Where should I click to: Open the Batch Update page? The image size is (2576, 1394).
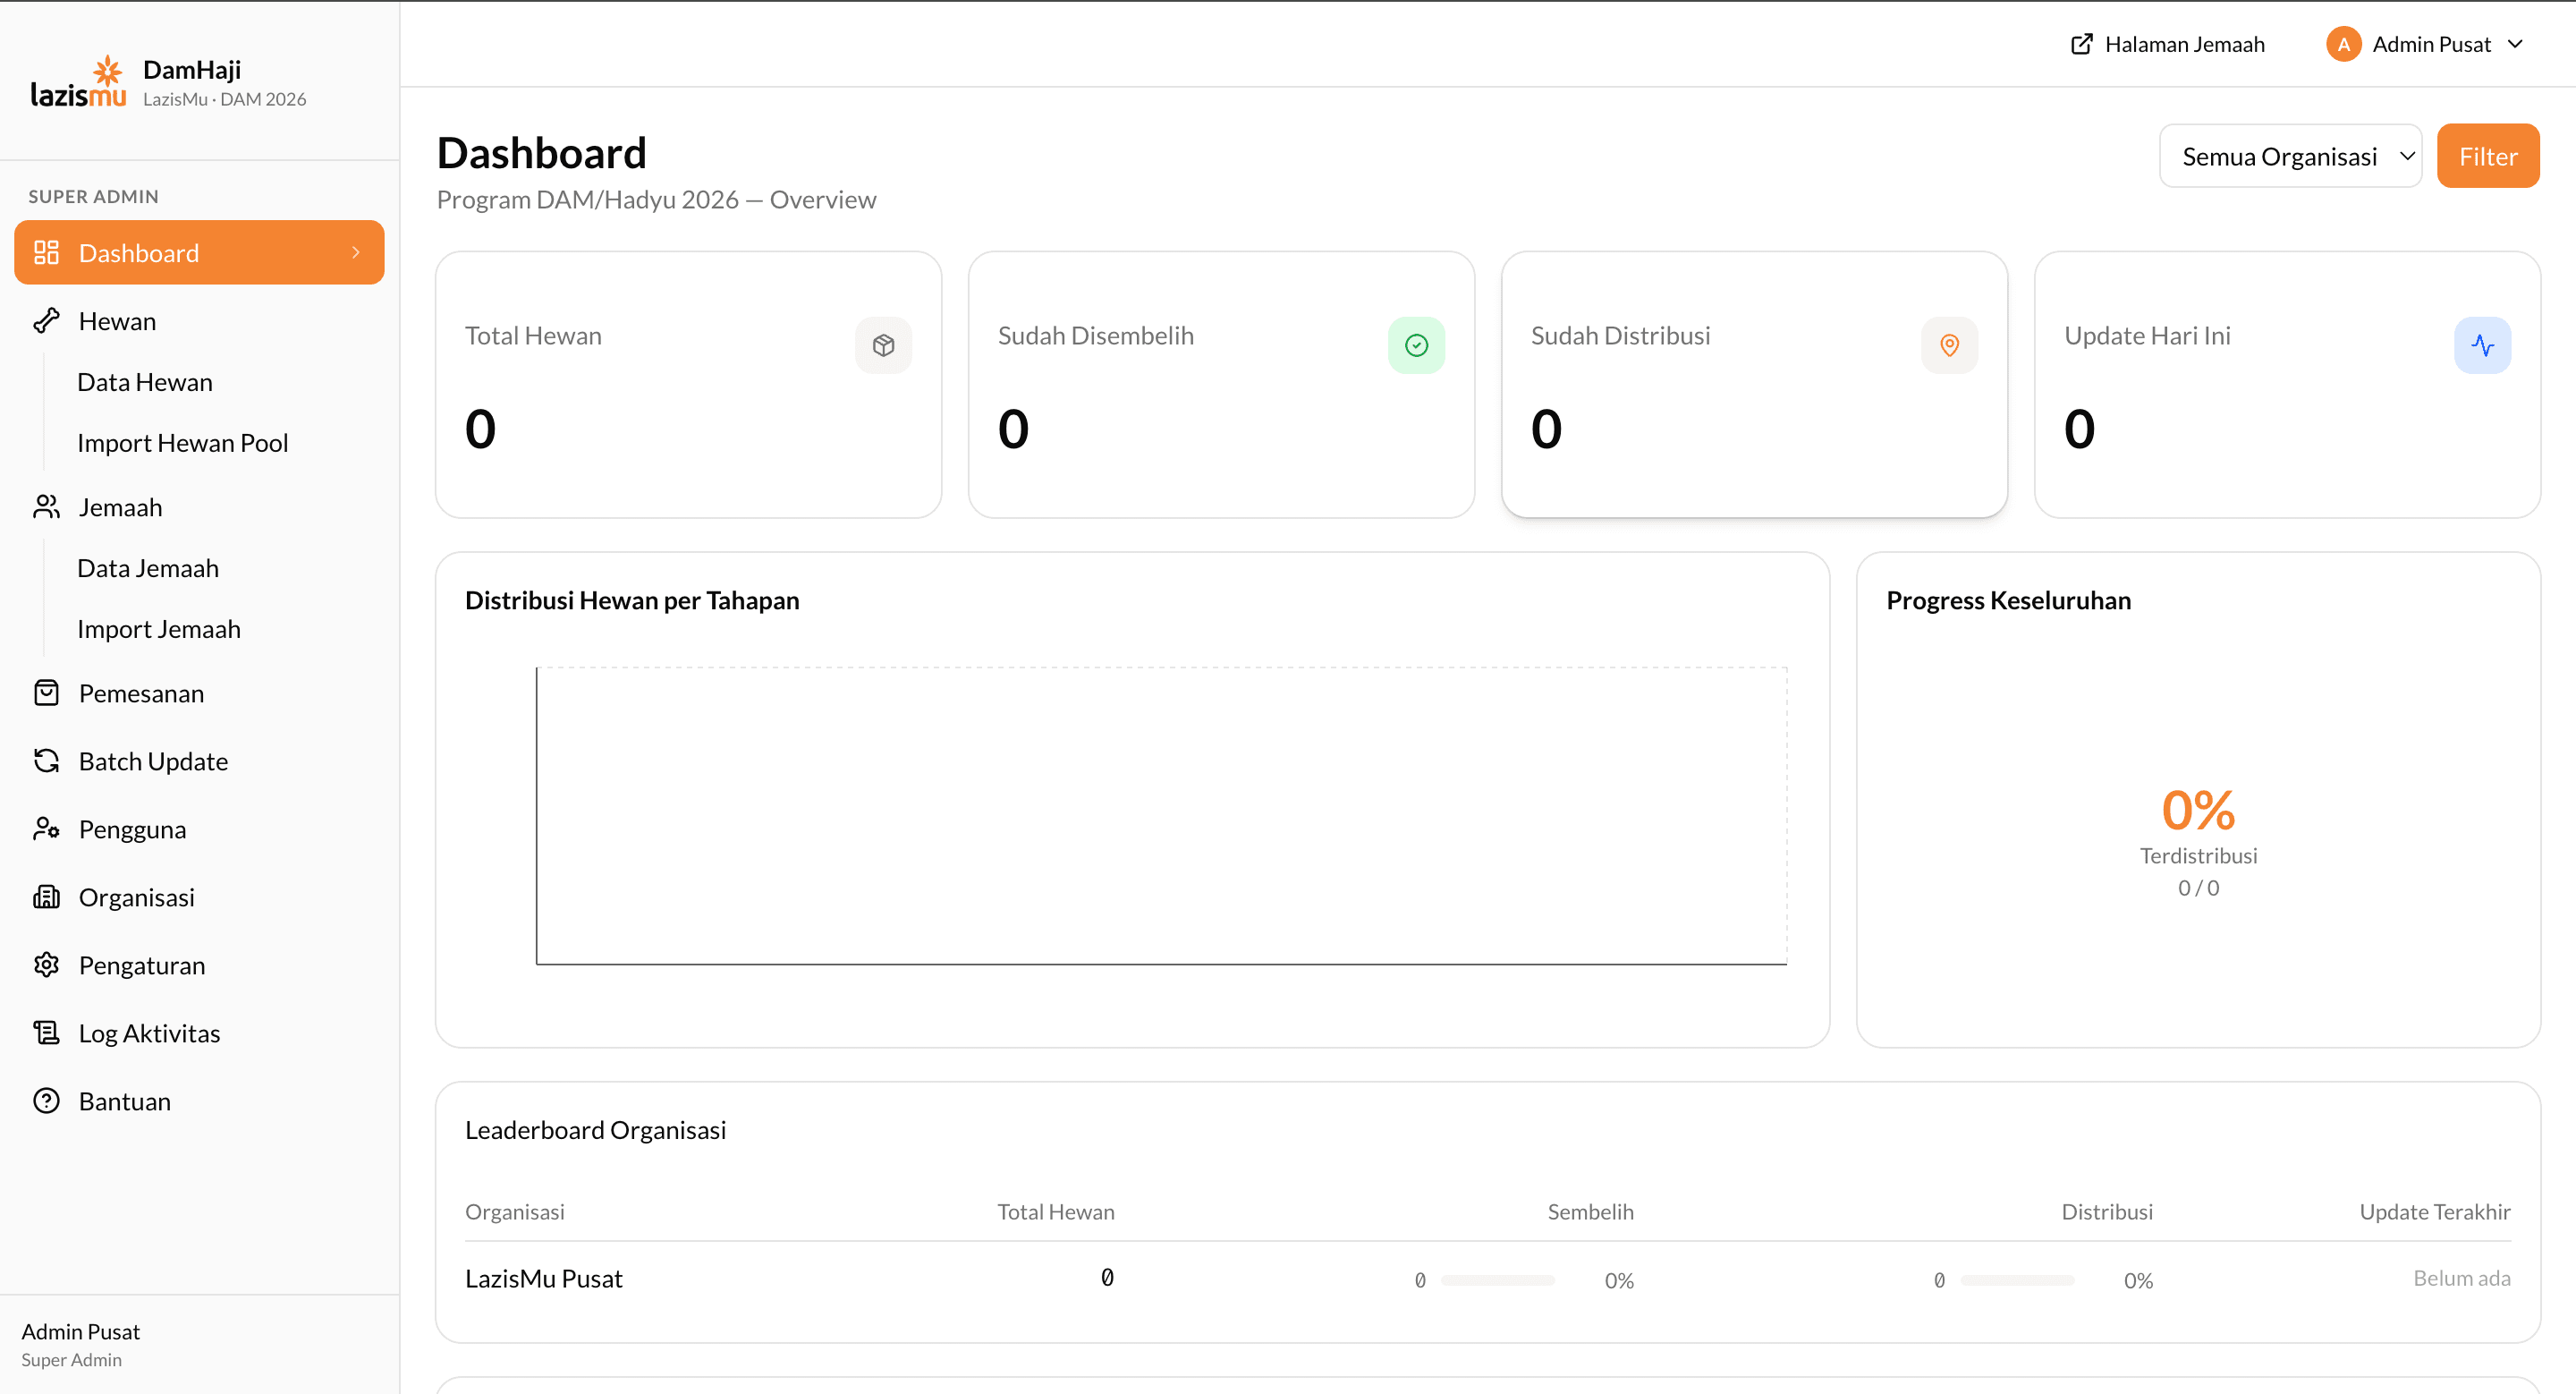199,761
